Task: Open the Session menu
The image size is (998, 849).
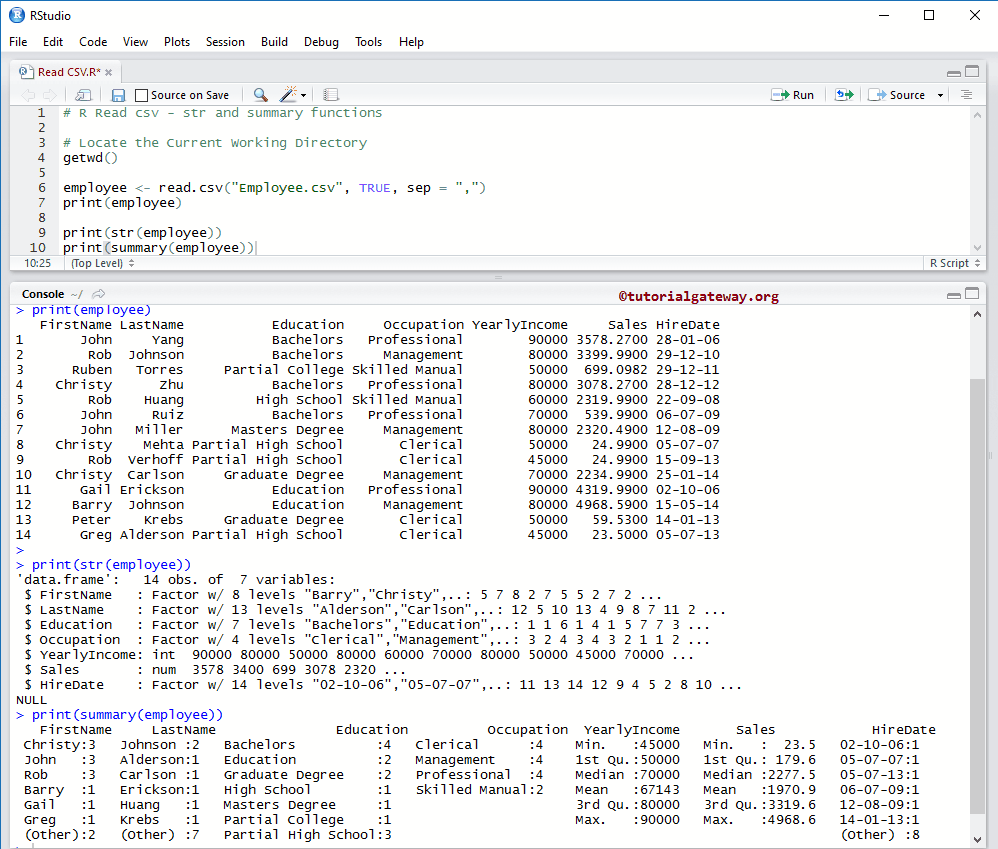Action: (x=225, y=42)
